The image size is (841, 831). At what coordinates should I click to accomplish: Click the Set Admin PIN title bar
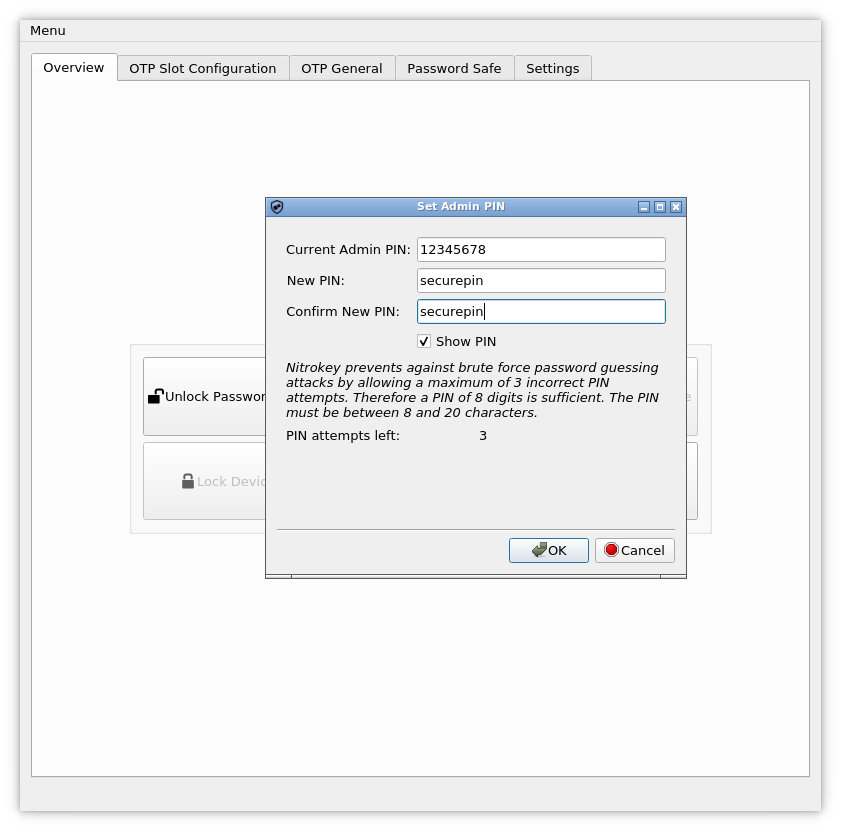(x=460, y=207)
